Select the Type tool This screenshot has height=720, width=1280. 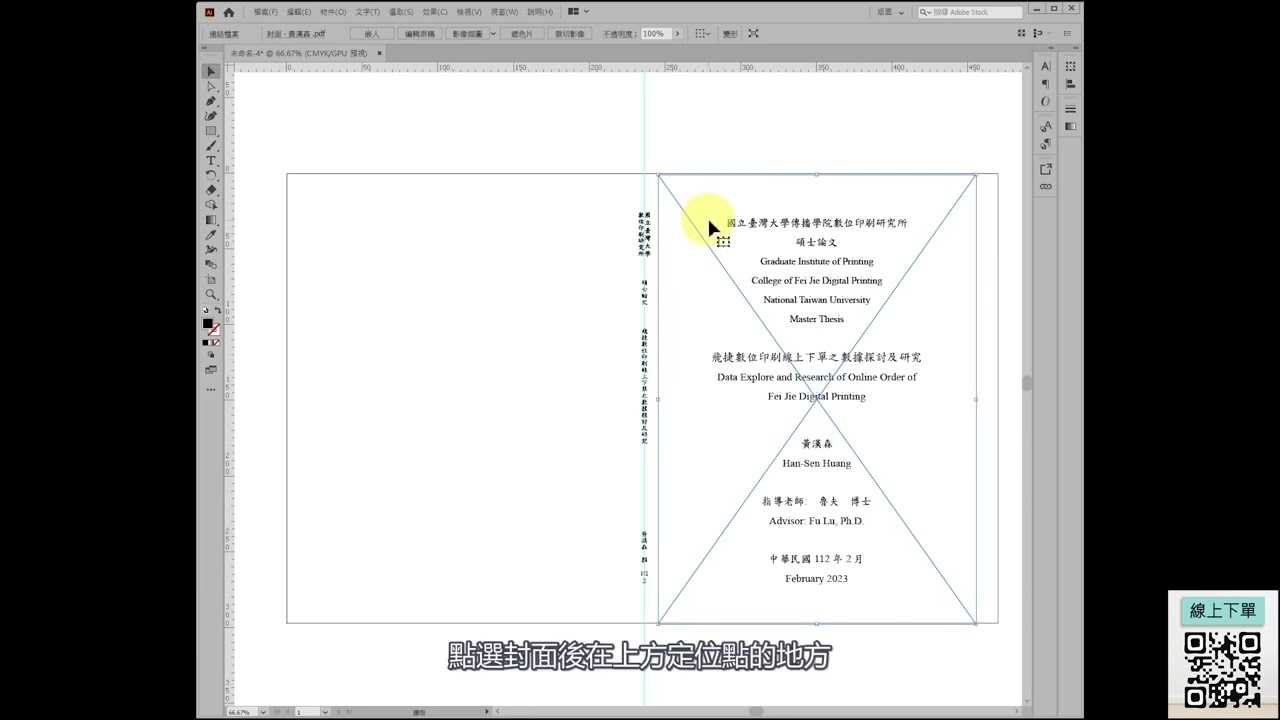[x=211, y=160]
